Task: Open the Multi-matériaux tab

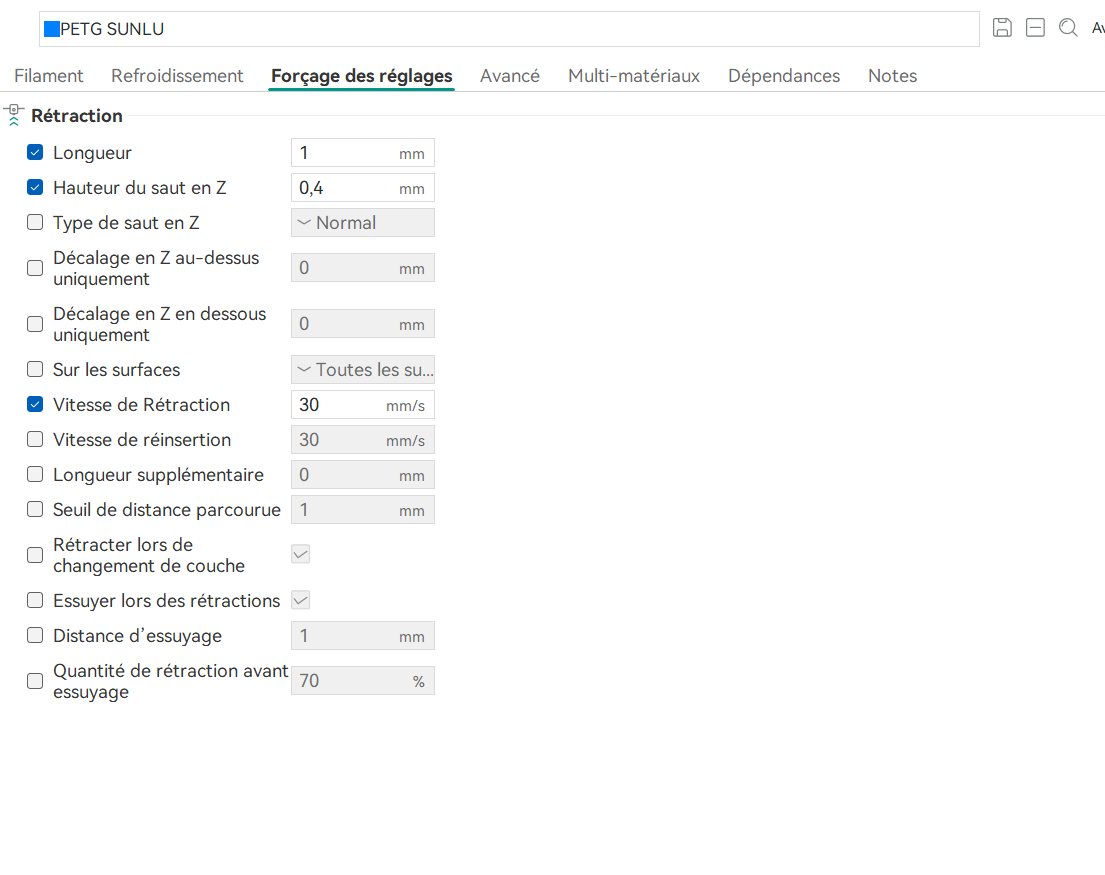Action: [x=634, y=76]
